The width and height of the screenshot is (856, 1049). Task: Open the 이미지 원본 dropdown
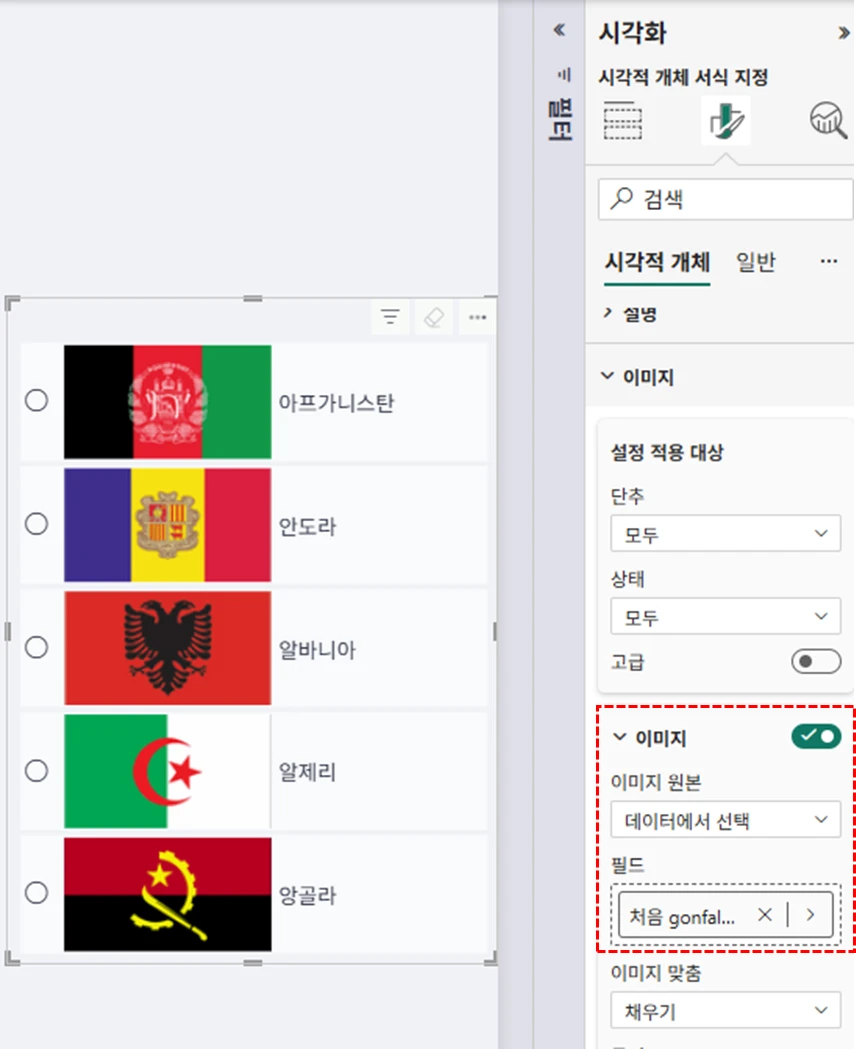[x=725, y=821]
